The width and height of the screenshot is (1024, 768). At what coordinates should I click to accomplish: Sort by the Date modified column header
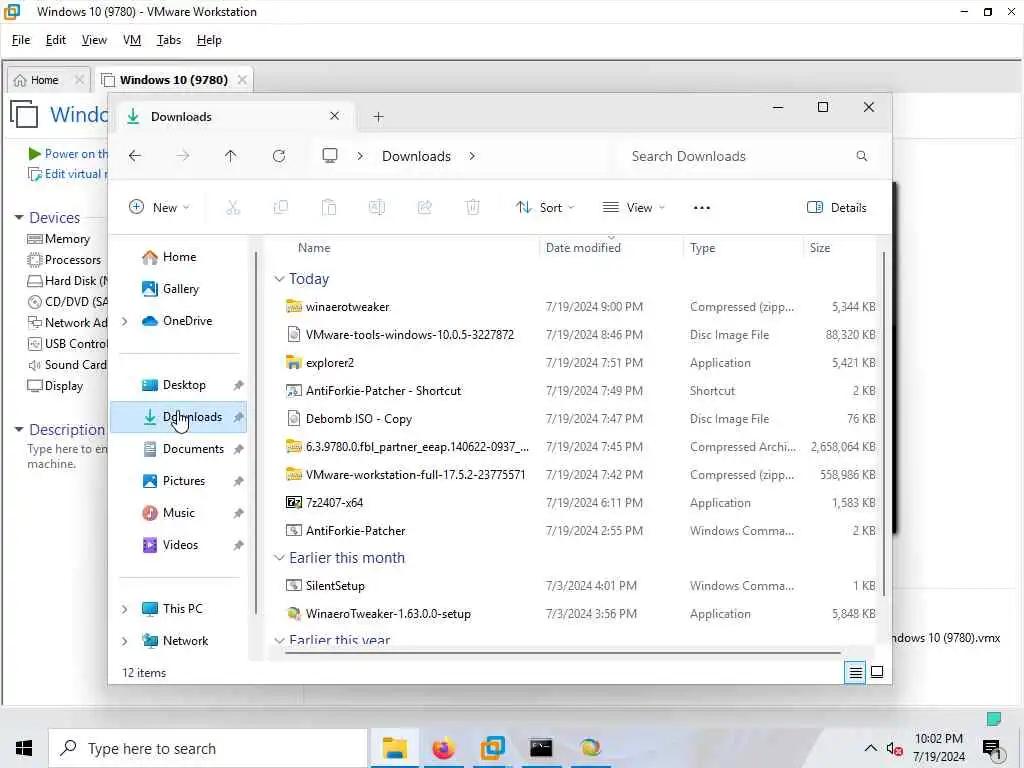tap(583, 248)
